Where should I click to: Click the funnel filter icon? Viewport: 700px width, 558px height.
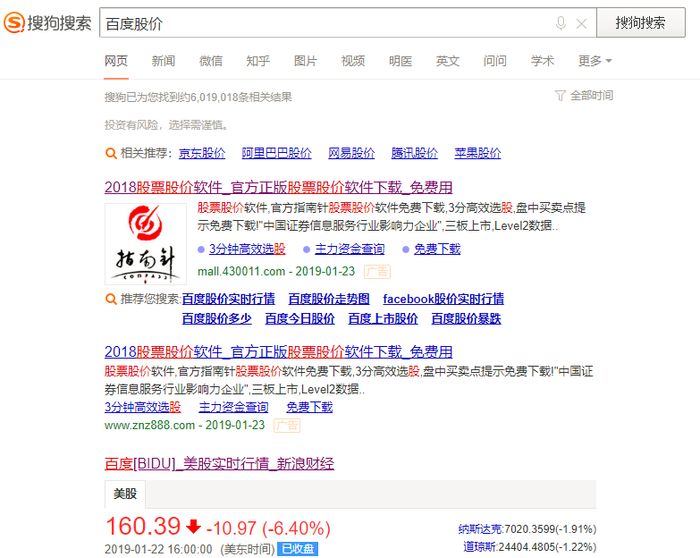560,95
